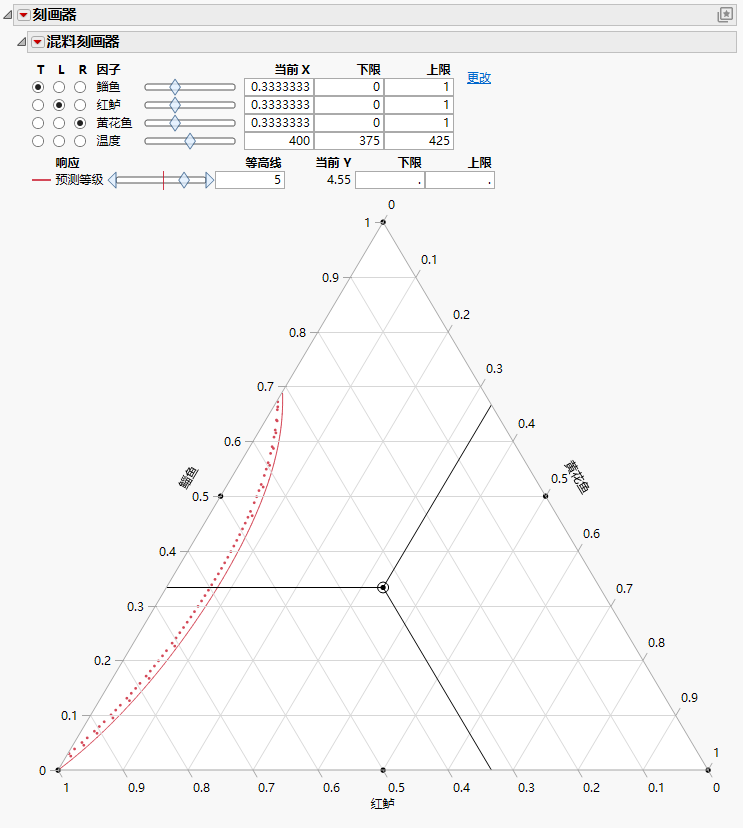Click the 鲻鱼 axis label on plot
This screenshot has width=743, height=828.
189,478
